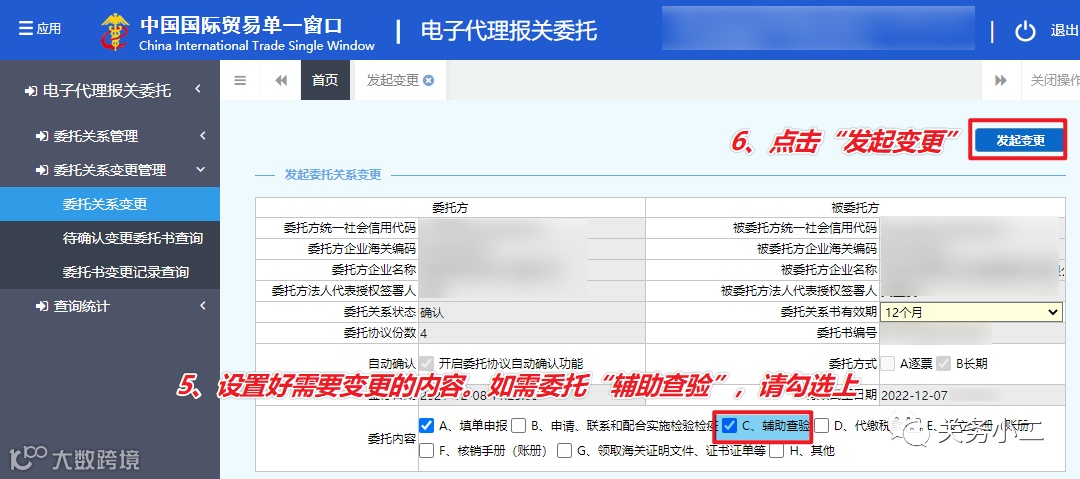The width and height of the screenshot is (1080, 479).
Task: Toggle sidebar with the three-line tab bar icon
Action: [240, 81]
